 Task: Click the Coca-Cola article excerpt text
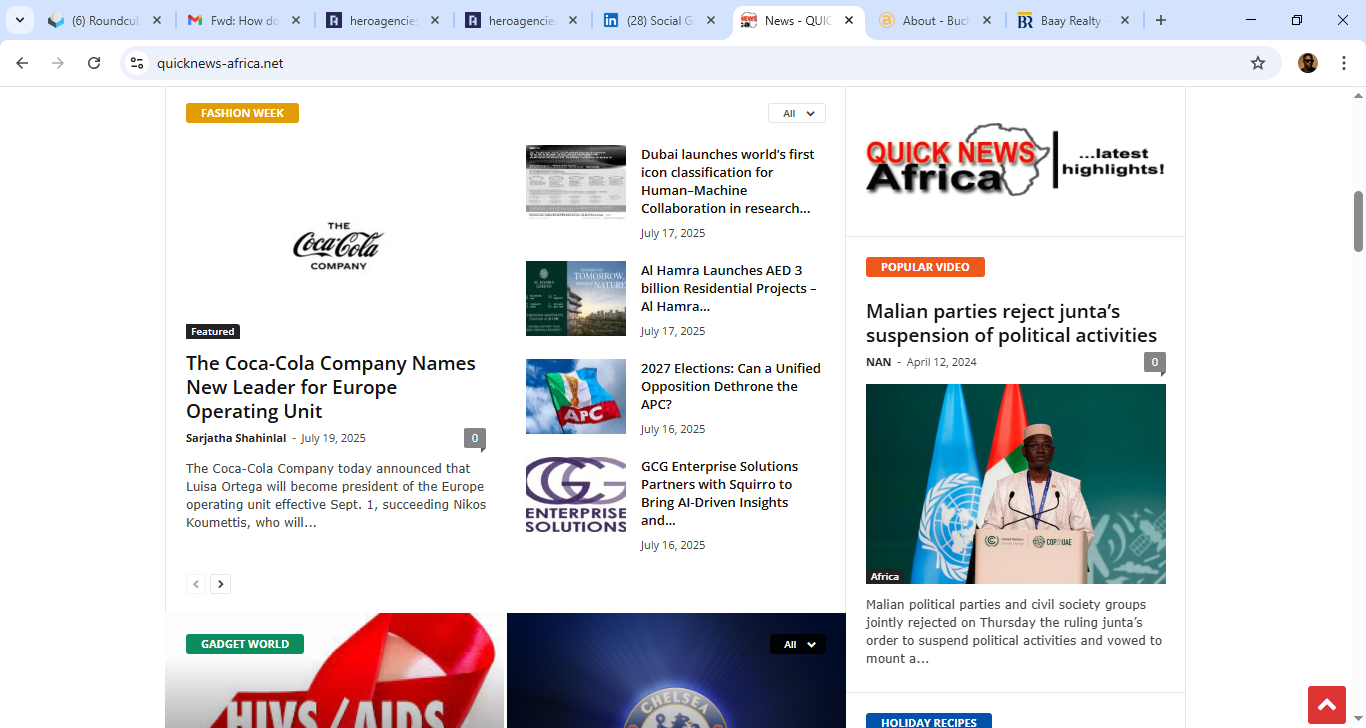pos(336,495)
